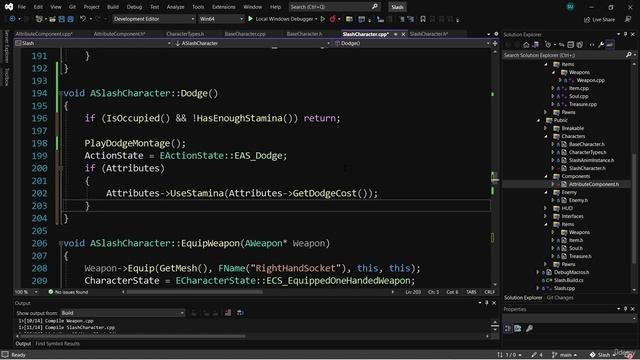This screenshot has height=360, width=640.
Task: Click the Clear All icon in Output panel
Action: pyautogui.click(x=228, y=313)
